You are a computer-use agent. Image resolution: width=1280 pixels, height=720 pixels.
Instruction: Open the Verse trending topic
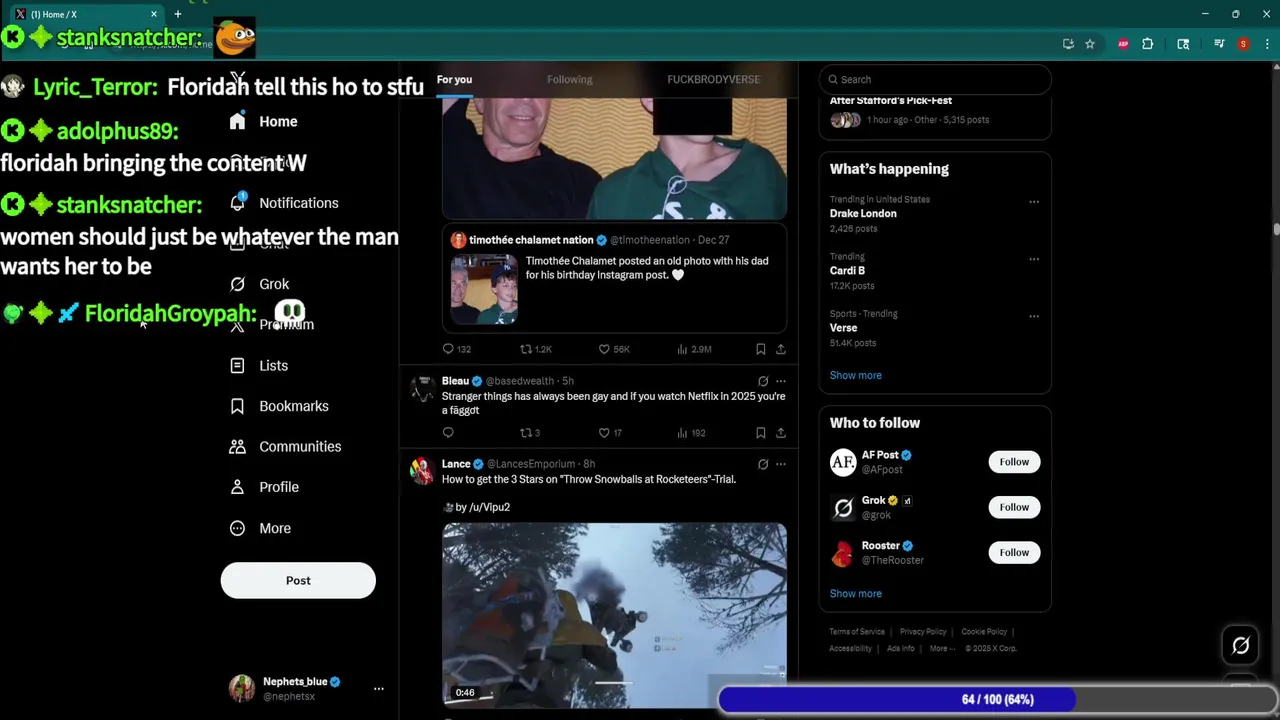(843, 327)
